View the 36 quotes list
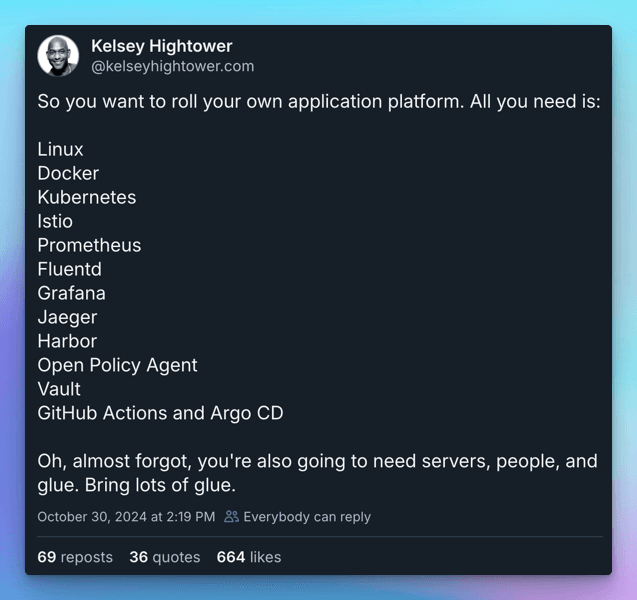Viewport: 637px width, 600px height. 165,557
